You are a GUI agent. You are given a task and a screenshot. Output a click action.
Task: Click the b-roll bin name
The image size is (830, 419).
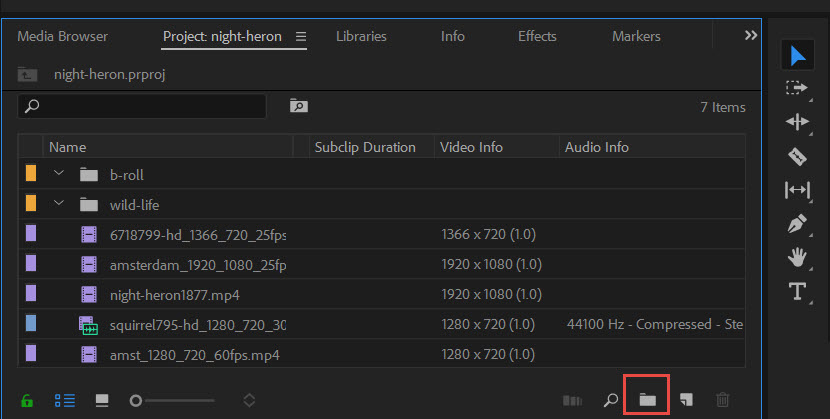click(127, 175)
